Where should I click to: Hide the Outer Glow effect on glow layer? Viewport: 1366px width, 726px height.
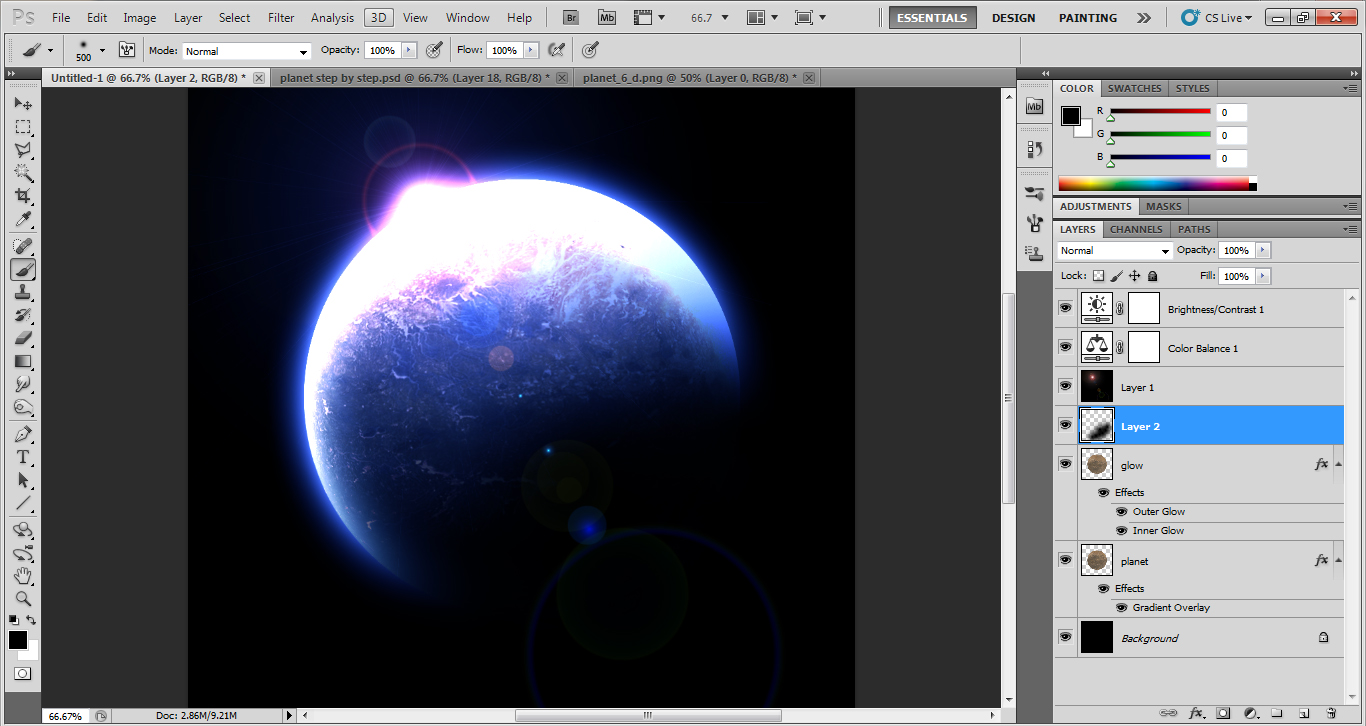pos(1121,511)
